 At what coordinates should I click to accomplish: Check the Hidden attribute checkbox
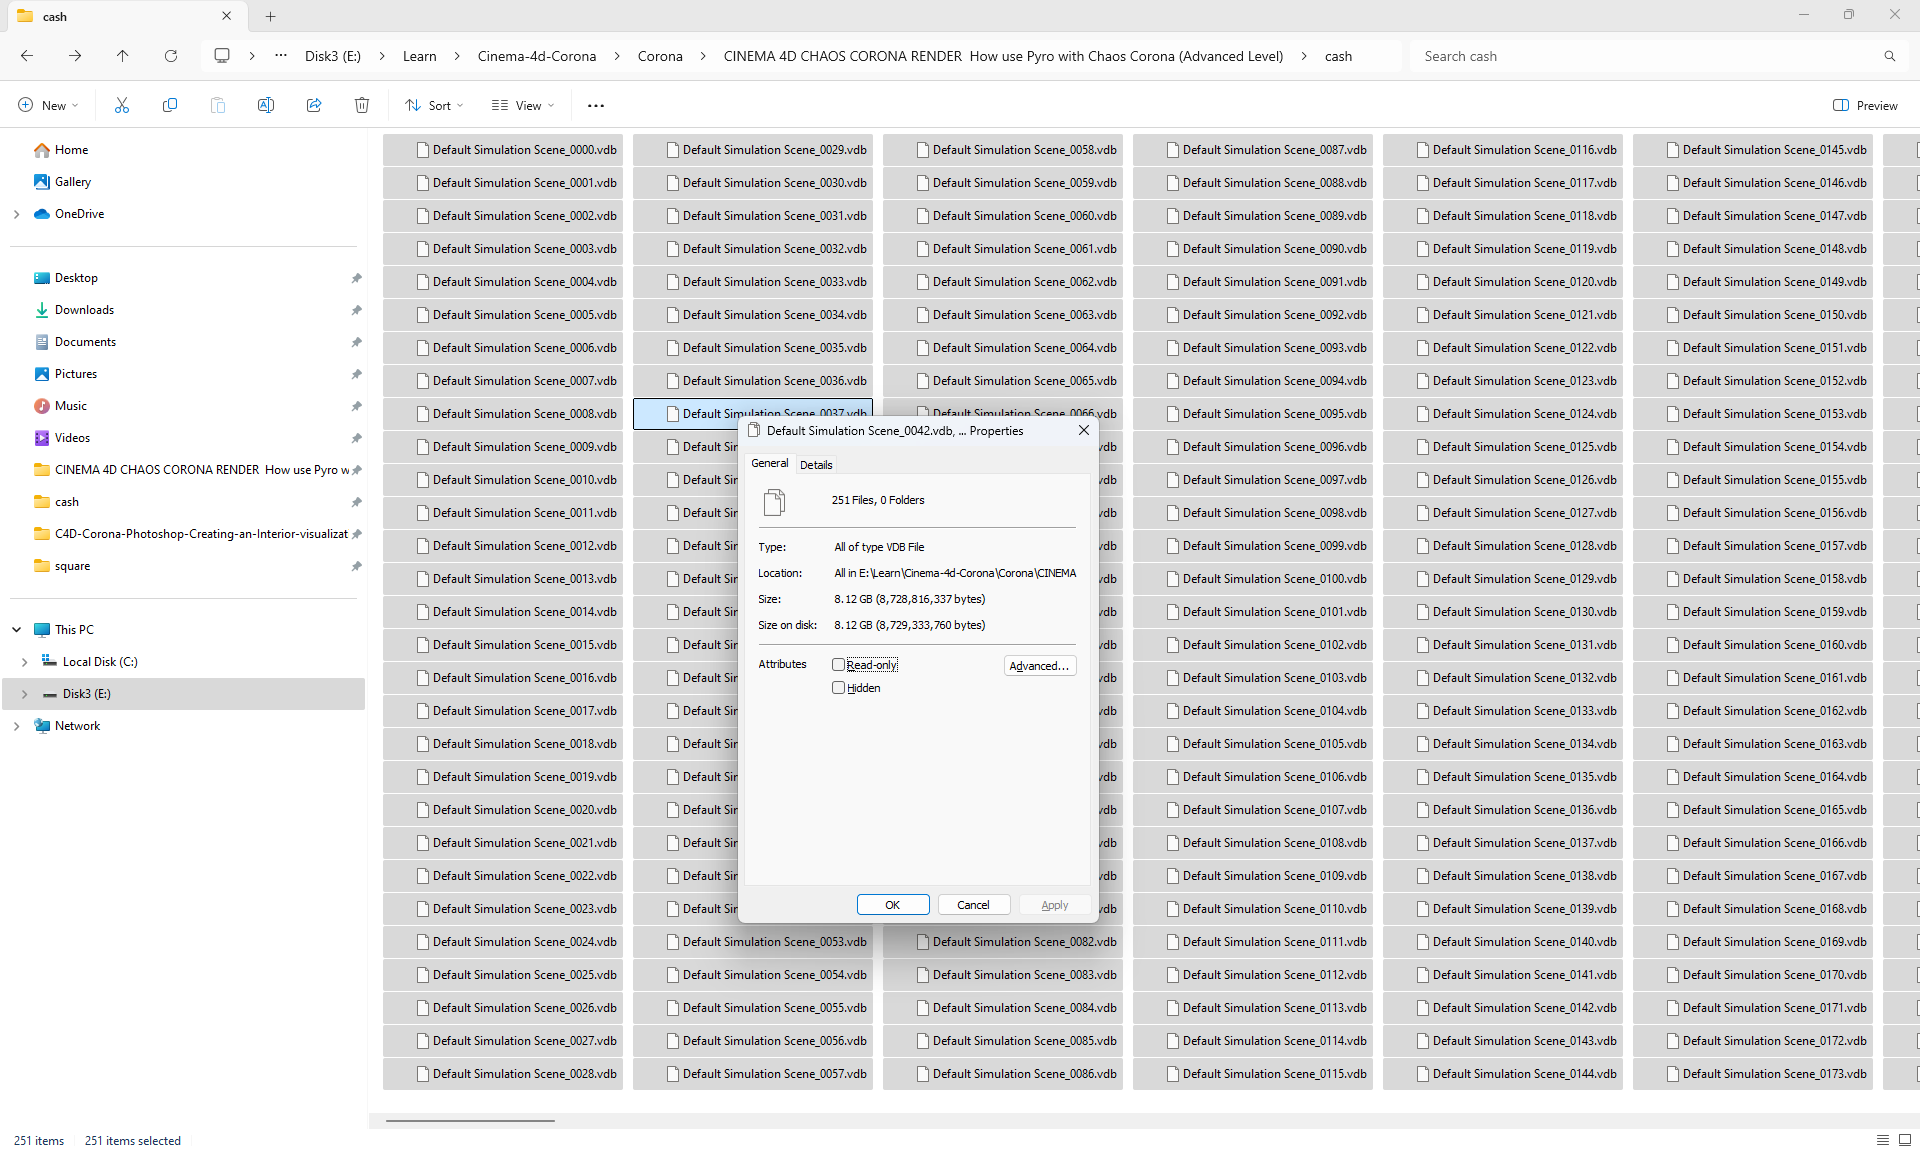[x=838, y=688]
